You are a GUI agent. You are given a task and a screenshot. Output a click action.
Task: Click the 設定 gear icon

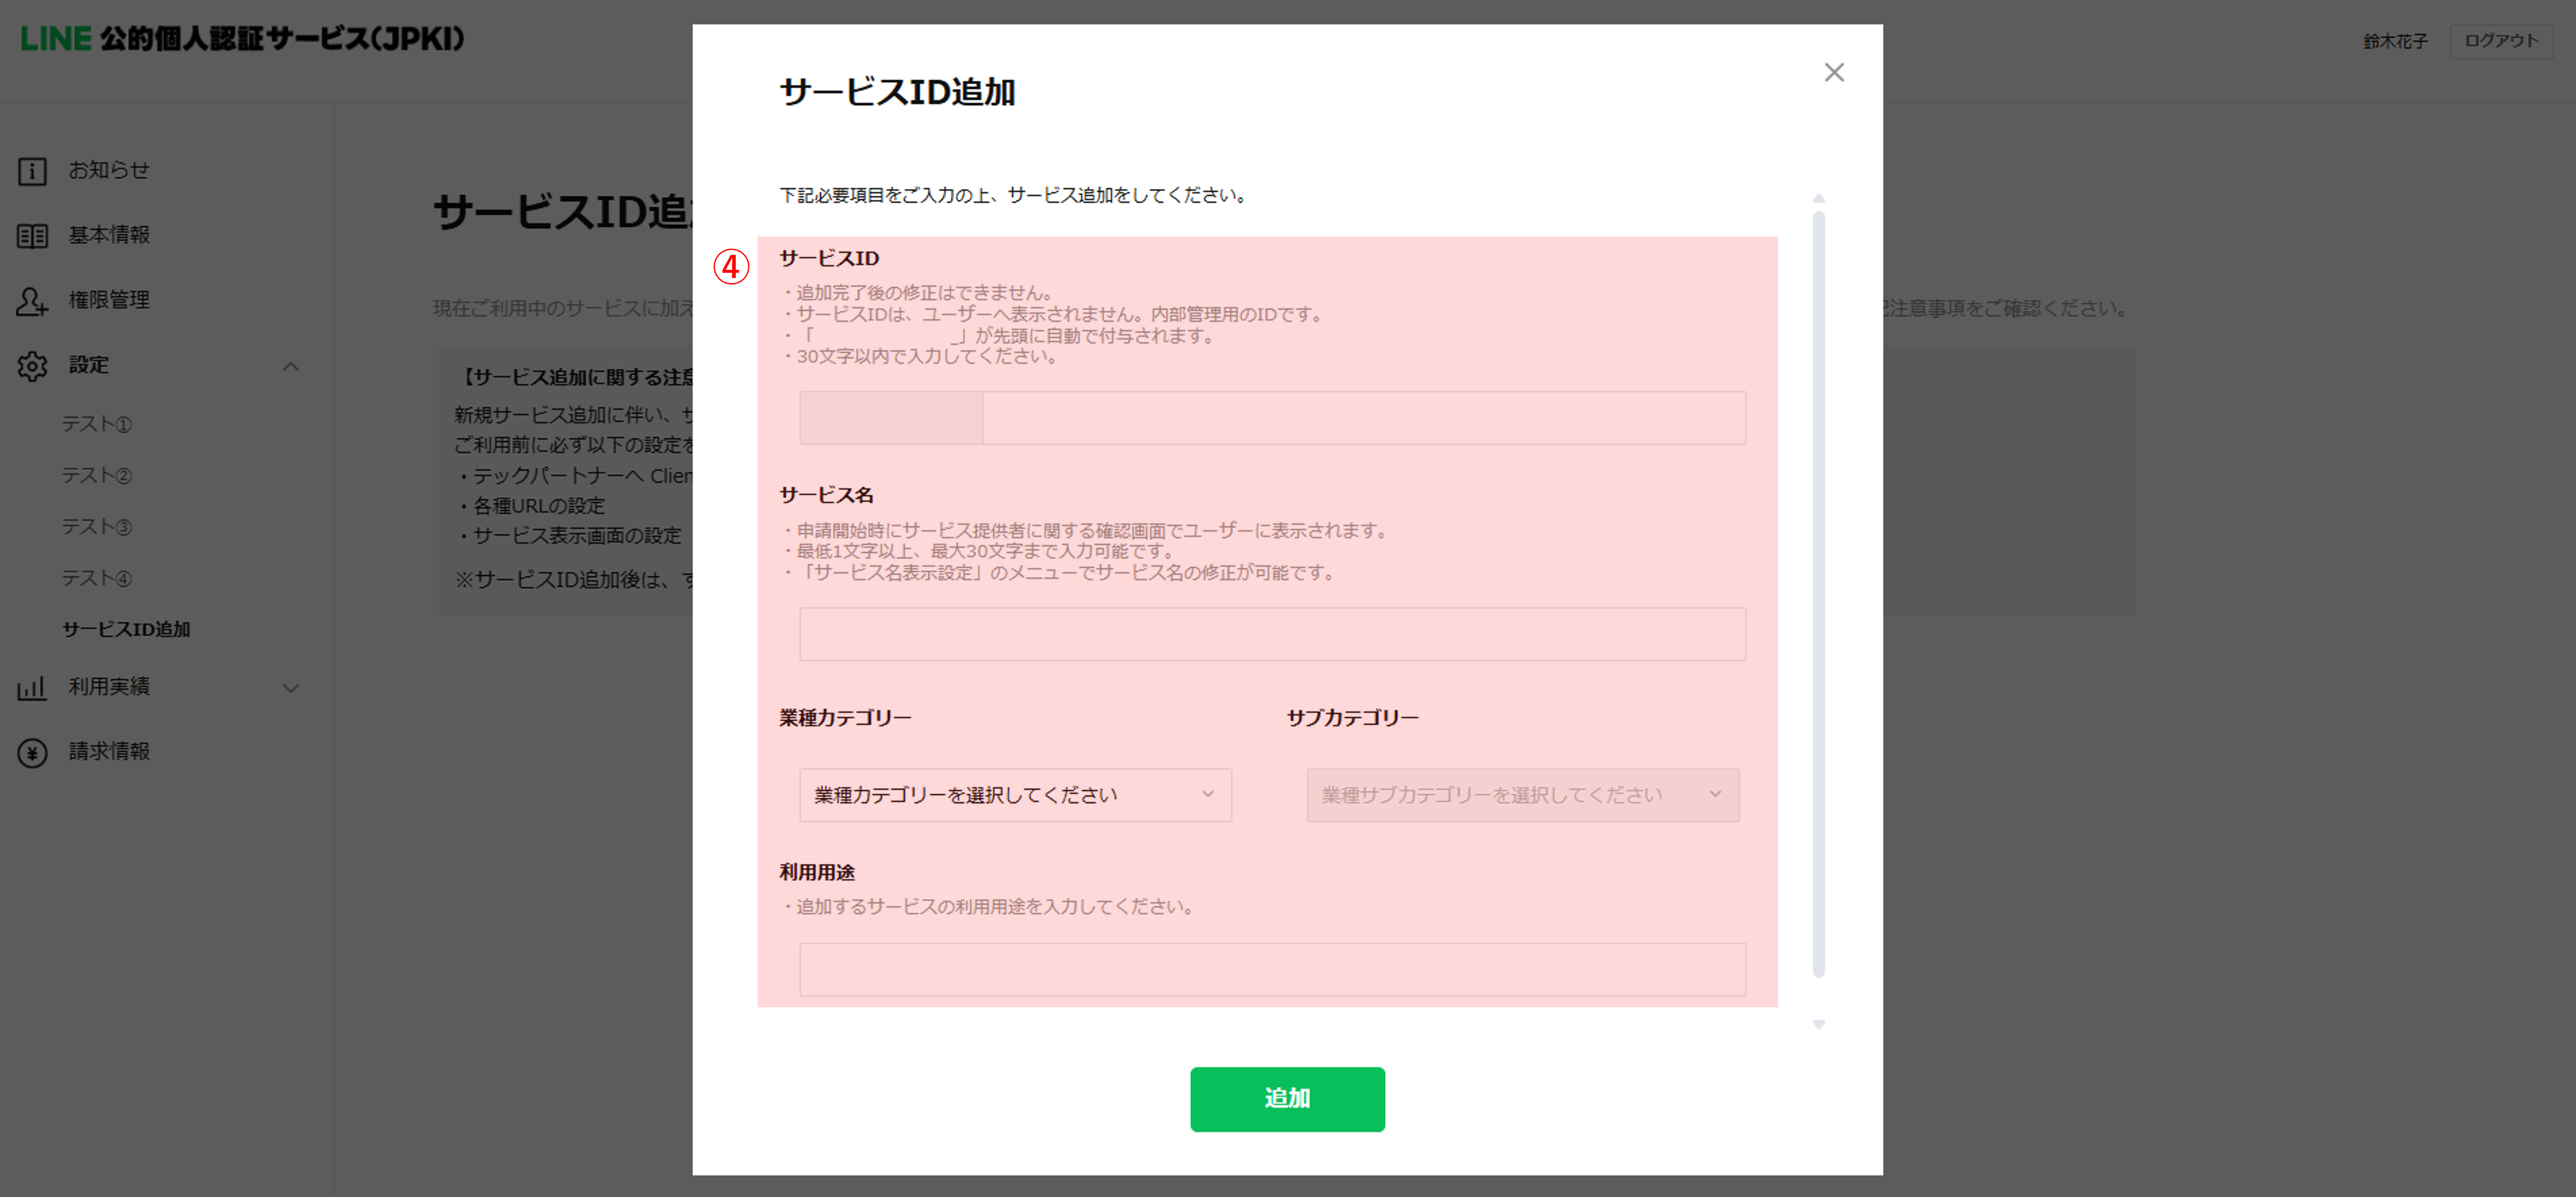coord(32,366)
